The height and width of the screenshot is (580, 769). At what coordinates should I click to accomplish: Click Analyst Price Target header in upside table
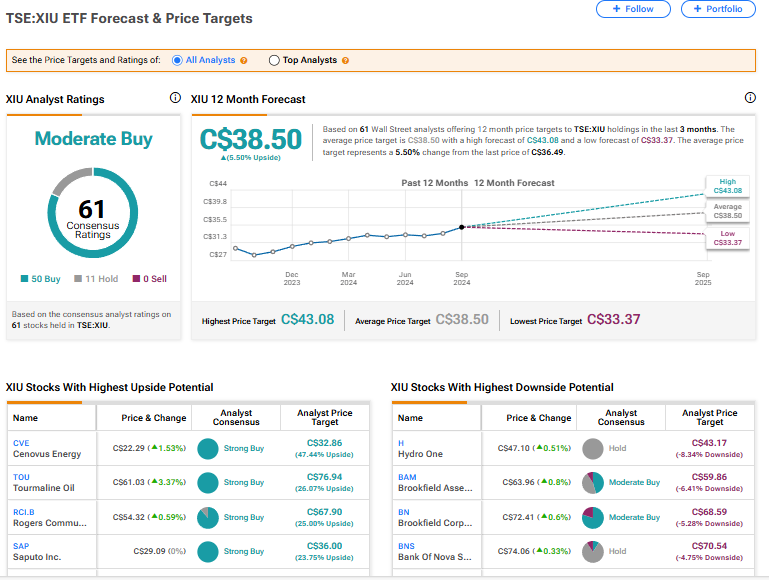(324, 417)
